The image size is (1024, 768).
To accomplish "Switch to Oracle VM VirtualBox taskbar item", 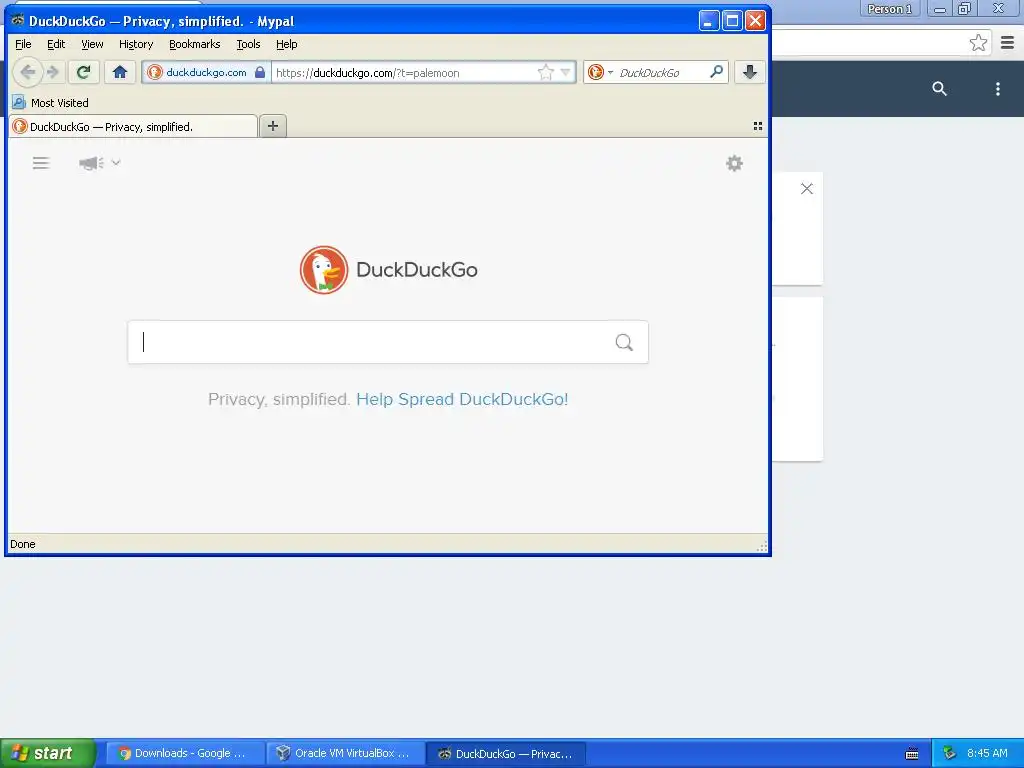I will (x=345, y=753).
